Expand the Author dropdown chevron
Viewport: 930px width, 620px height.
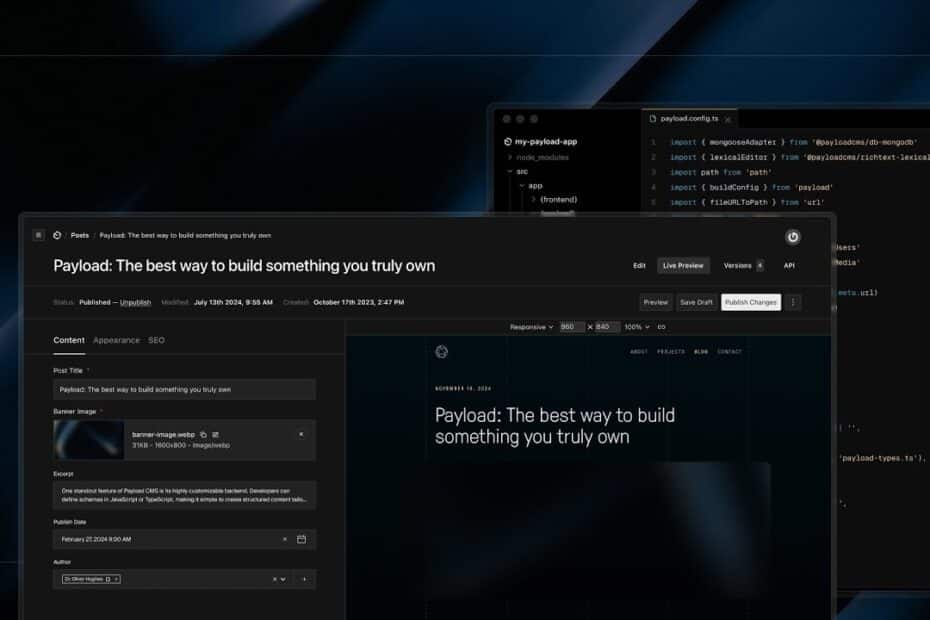pyautogui.click(x=283, y=579)
